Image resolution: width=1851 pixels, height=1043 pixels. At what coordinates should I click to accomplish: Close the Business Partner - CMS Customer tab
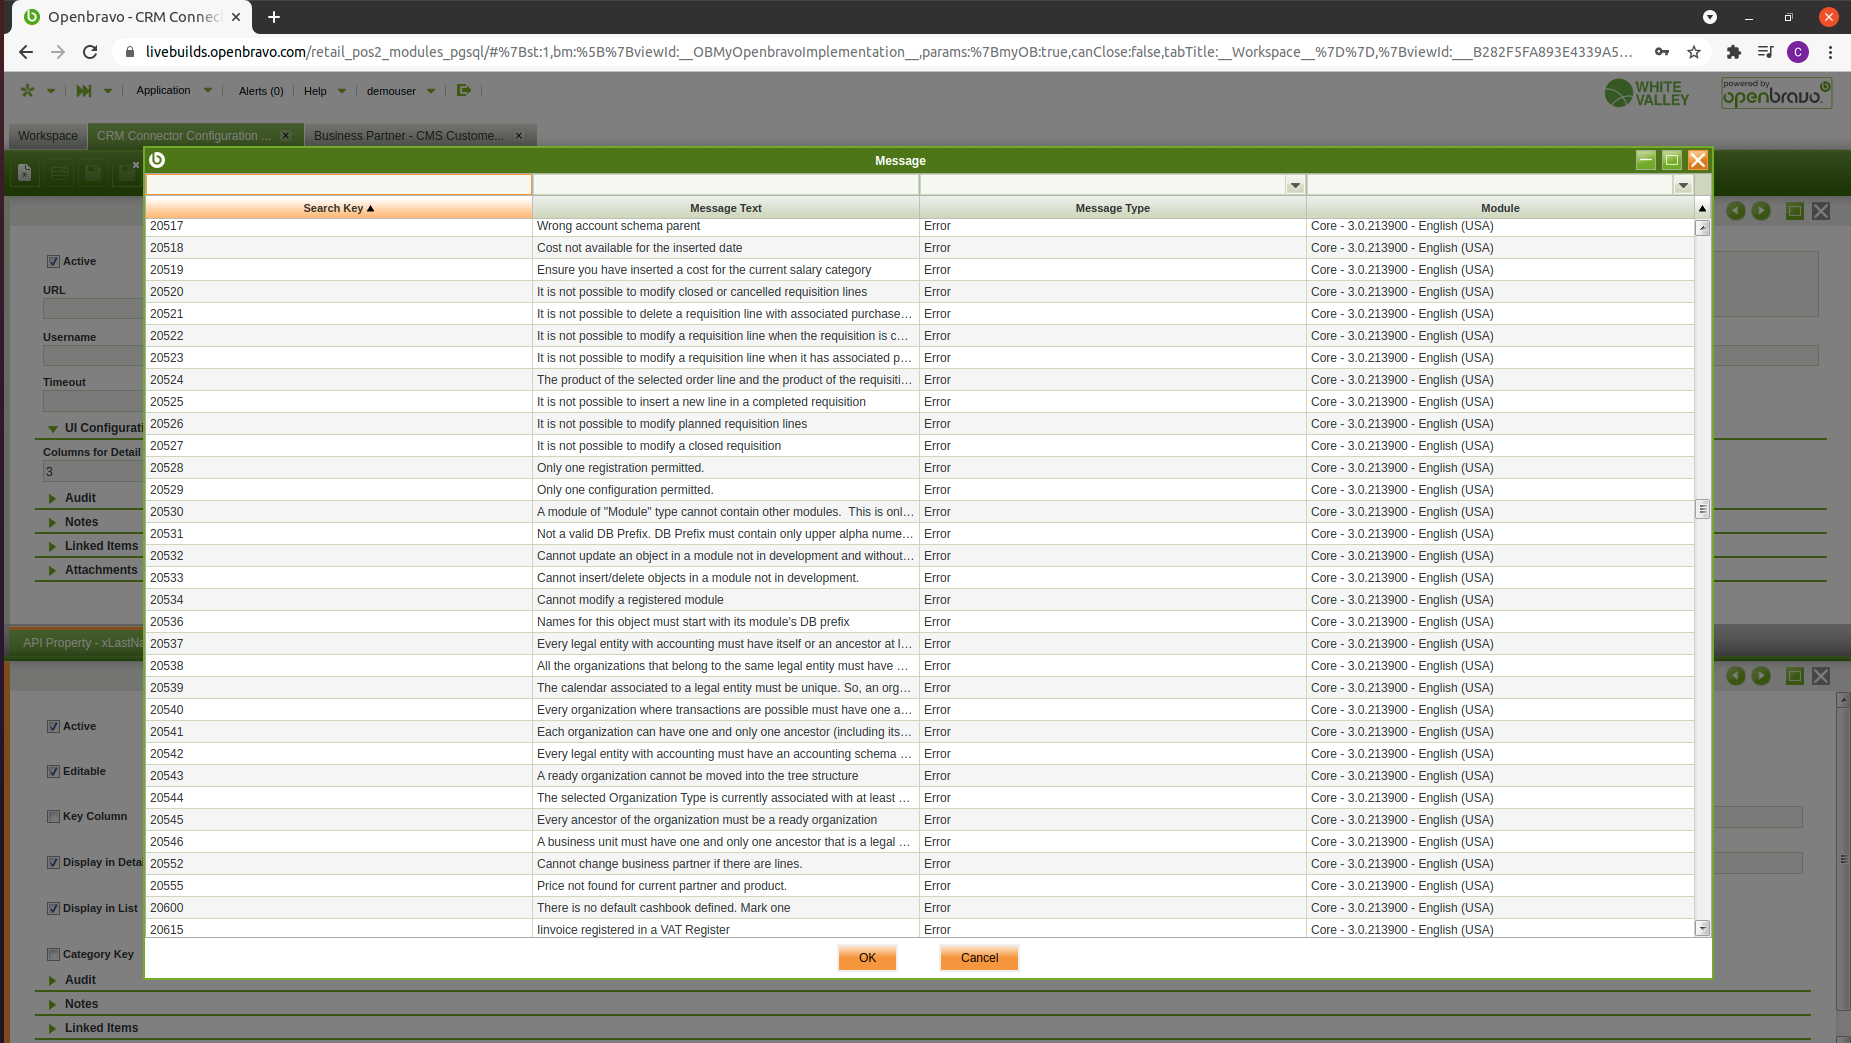pyautogui.click(x=519, y=136)
